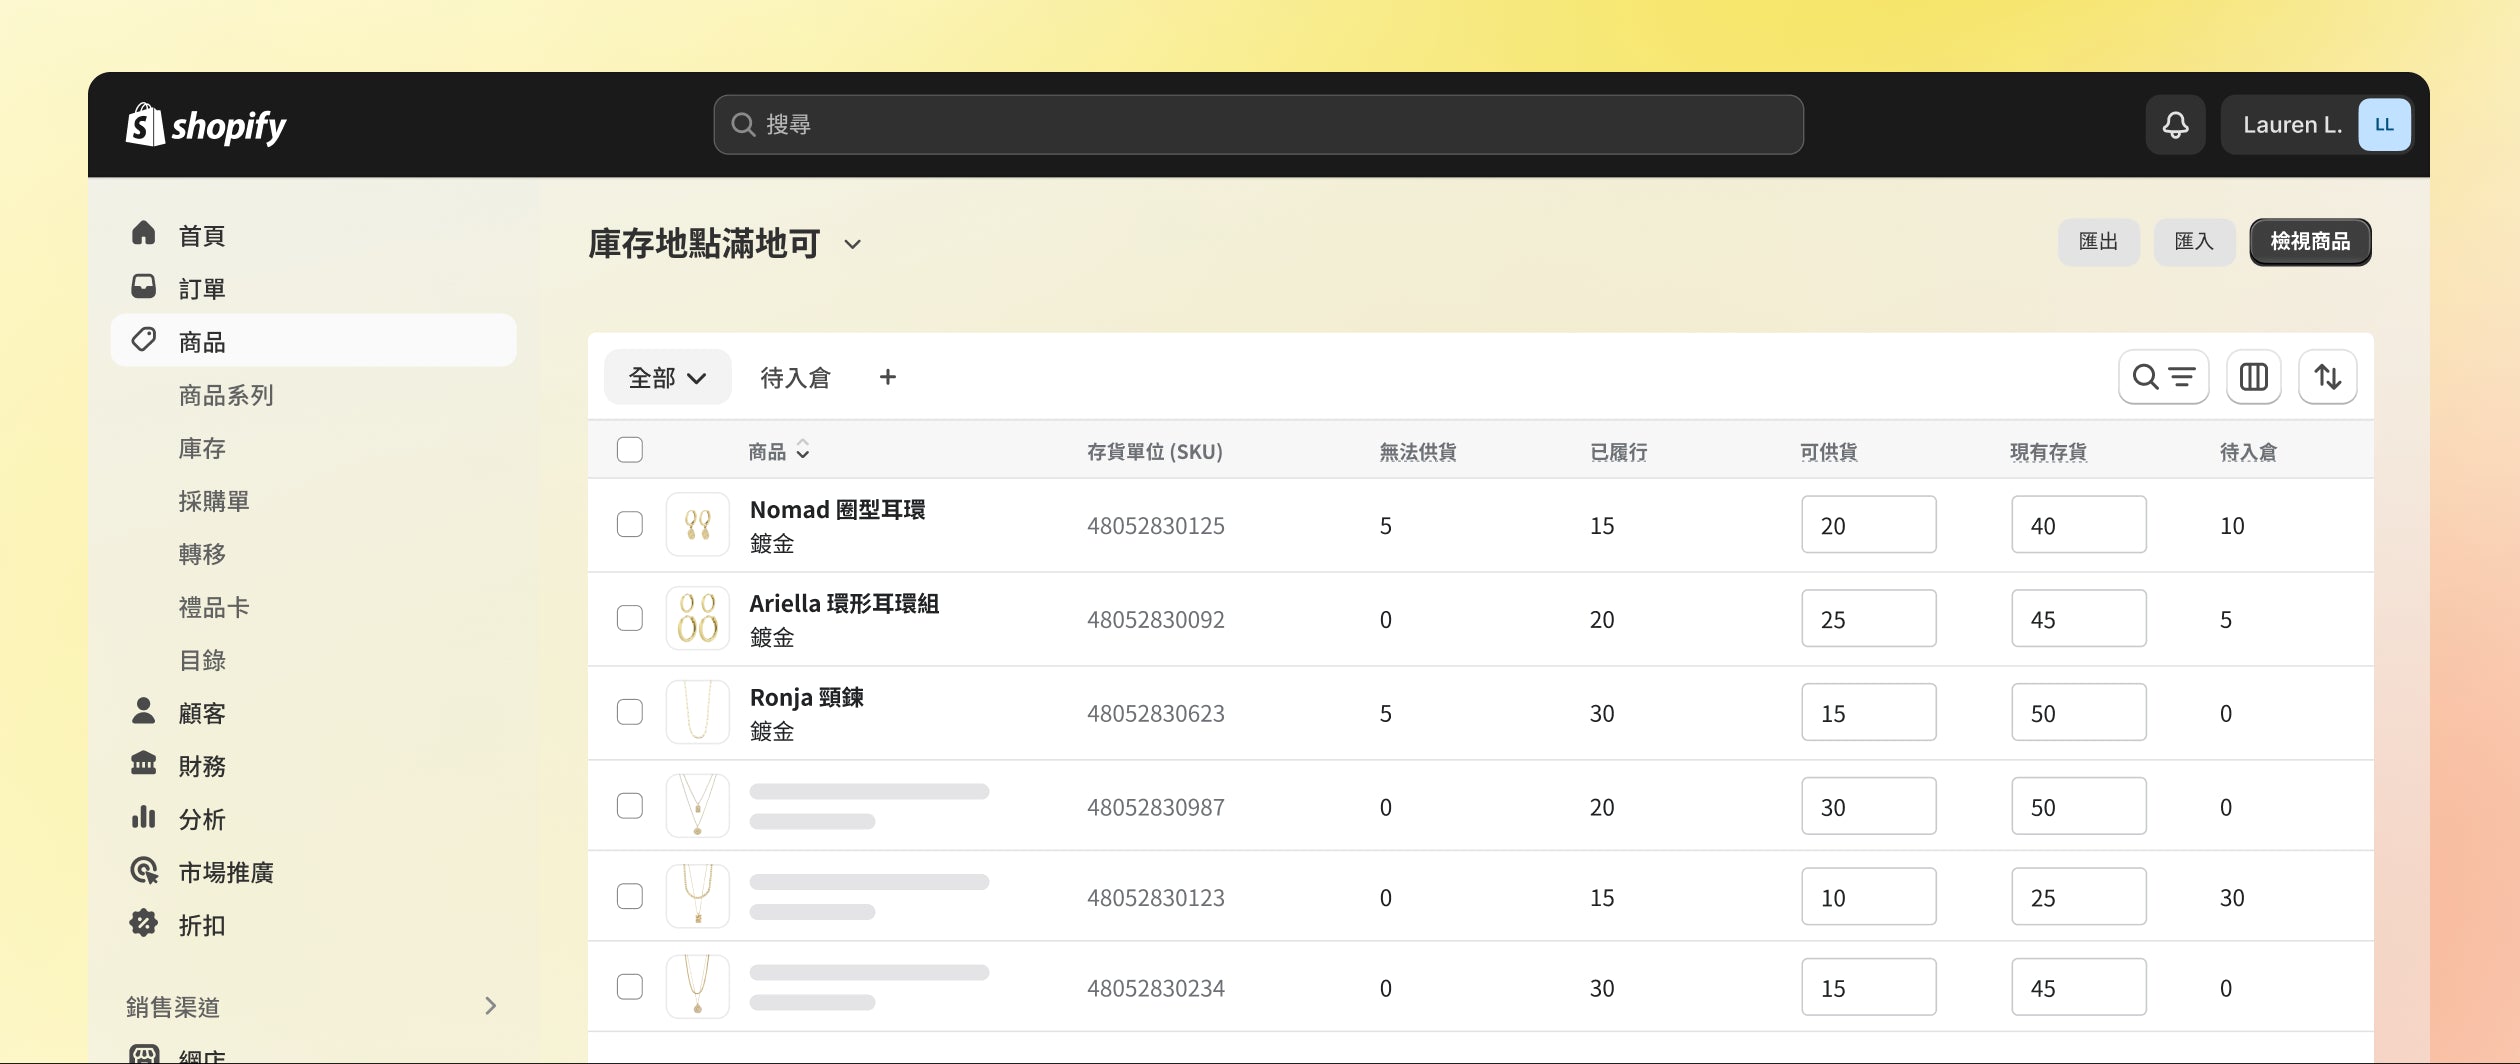The image size is (2520, 1064).
Task: Open the sort arrows button
Action: (2327, 377)
